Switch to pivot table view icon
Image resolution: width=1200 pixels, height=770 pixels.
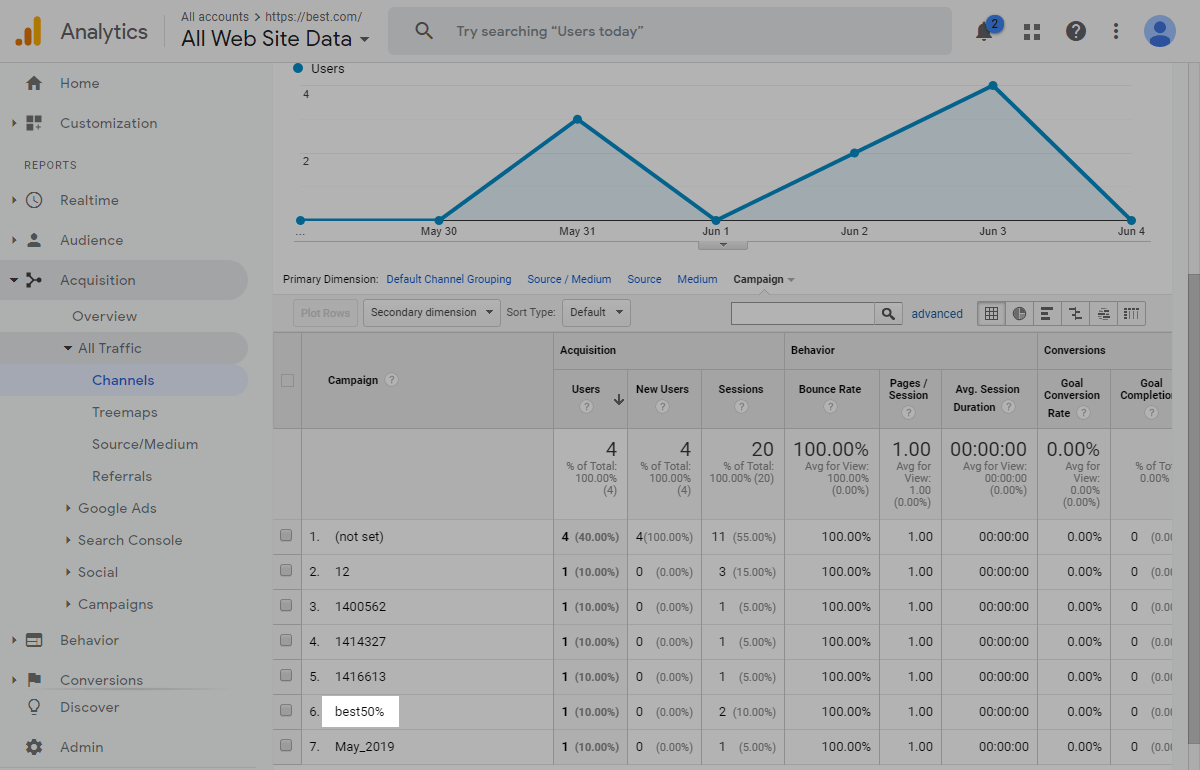pos(1131,313)
